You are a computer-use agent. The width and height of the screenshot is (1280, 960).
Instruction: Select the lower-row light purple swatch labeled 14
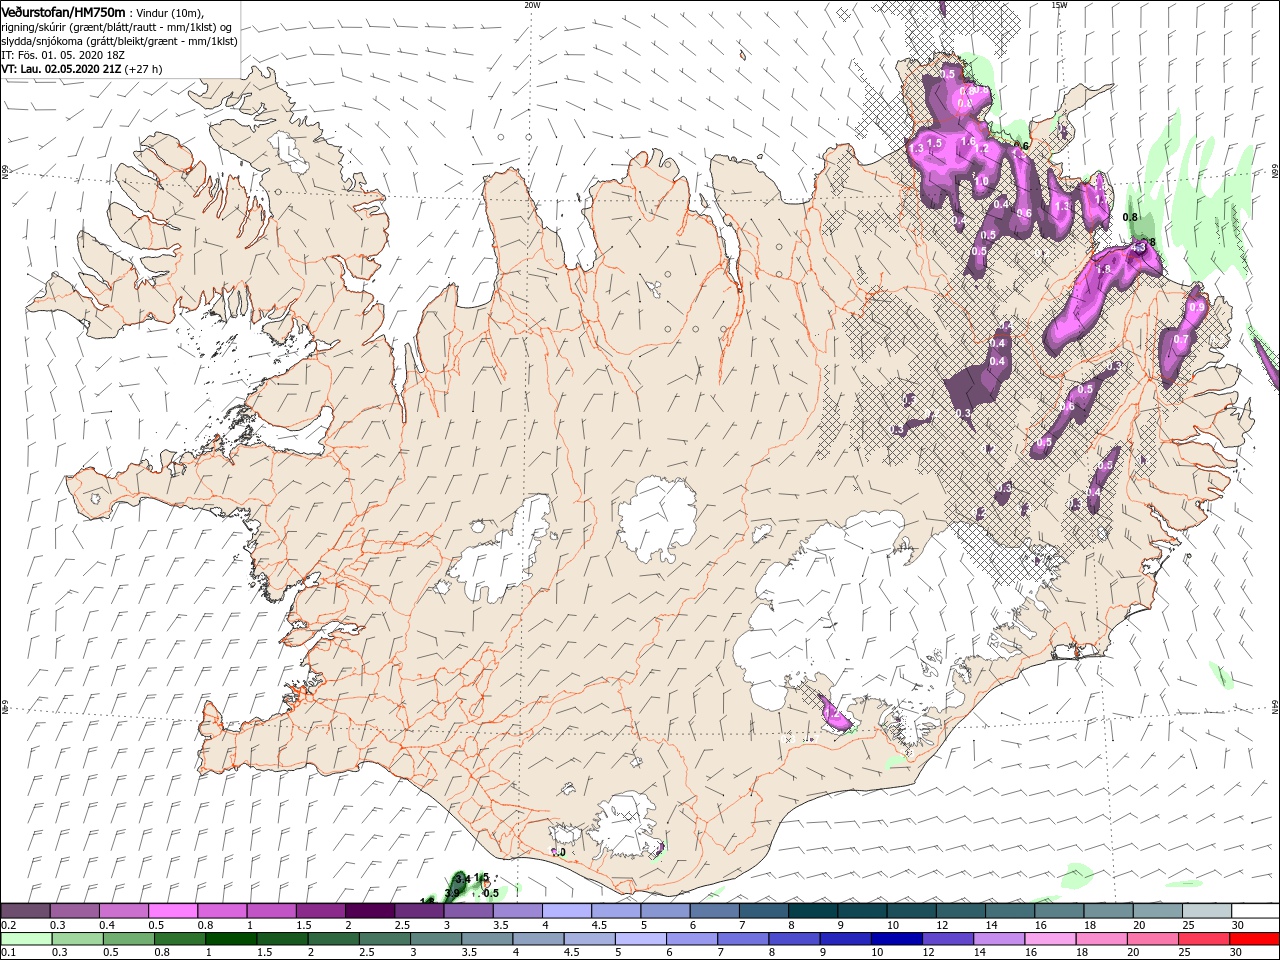point(998,939)
